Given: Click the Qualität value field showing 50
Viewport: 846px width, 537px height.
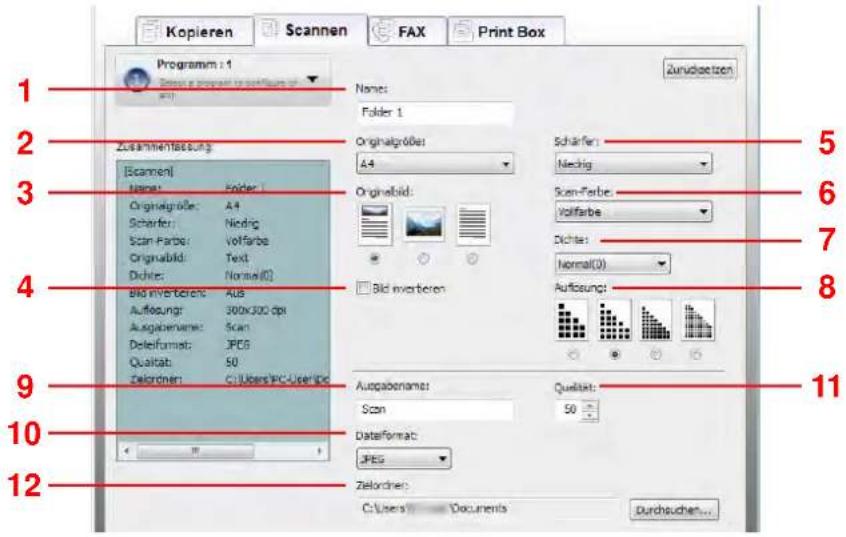Looking at the screenshot, I should coord(569,410).
